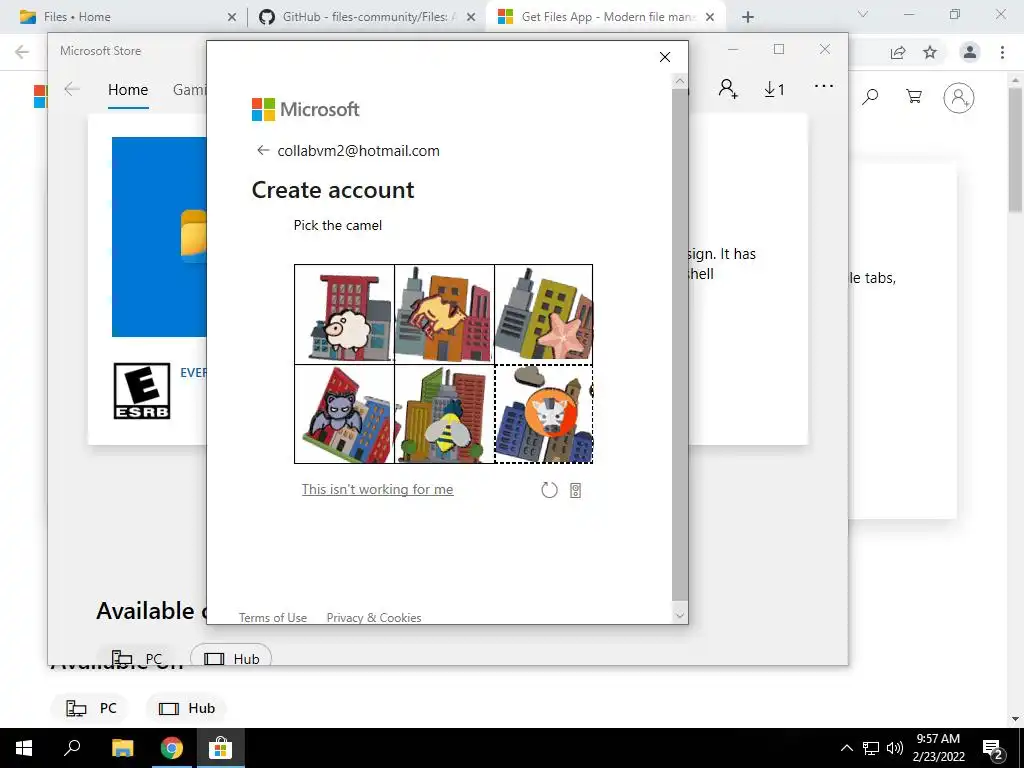Image resolution: width=1024 pixels, height=768 pixels.
Task: Click the refresh puzzle icon
Action: point(549,490)
